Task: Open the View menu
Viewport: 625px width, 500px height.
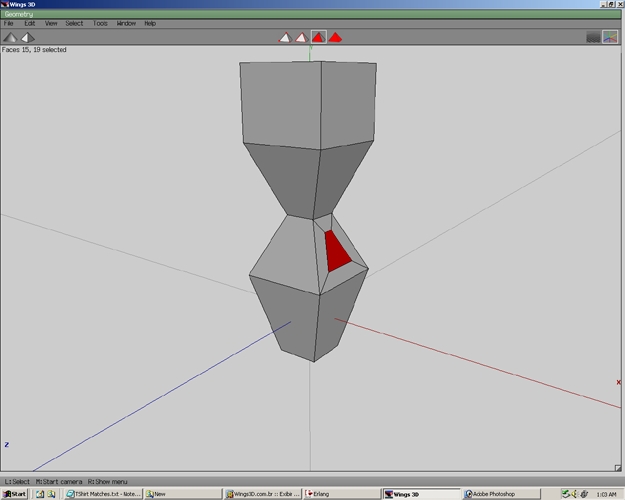Action: [x=51, y=24]
